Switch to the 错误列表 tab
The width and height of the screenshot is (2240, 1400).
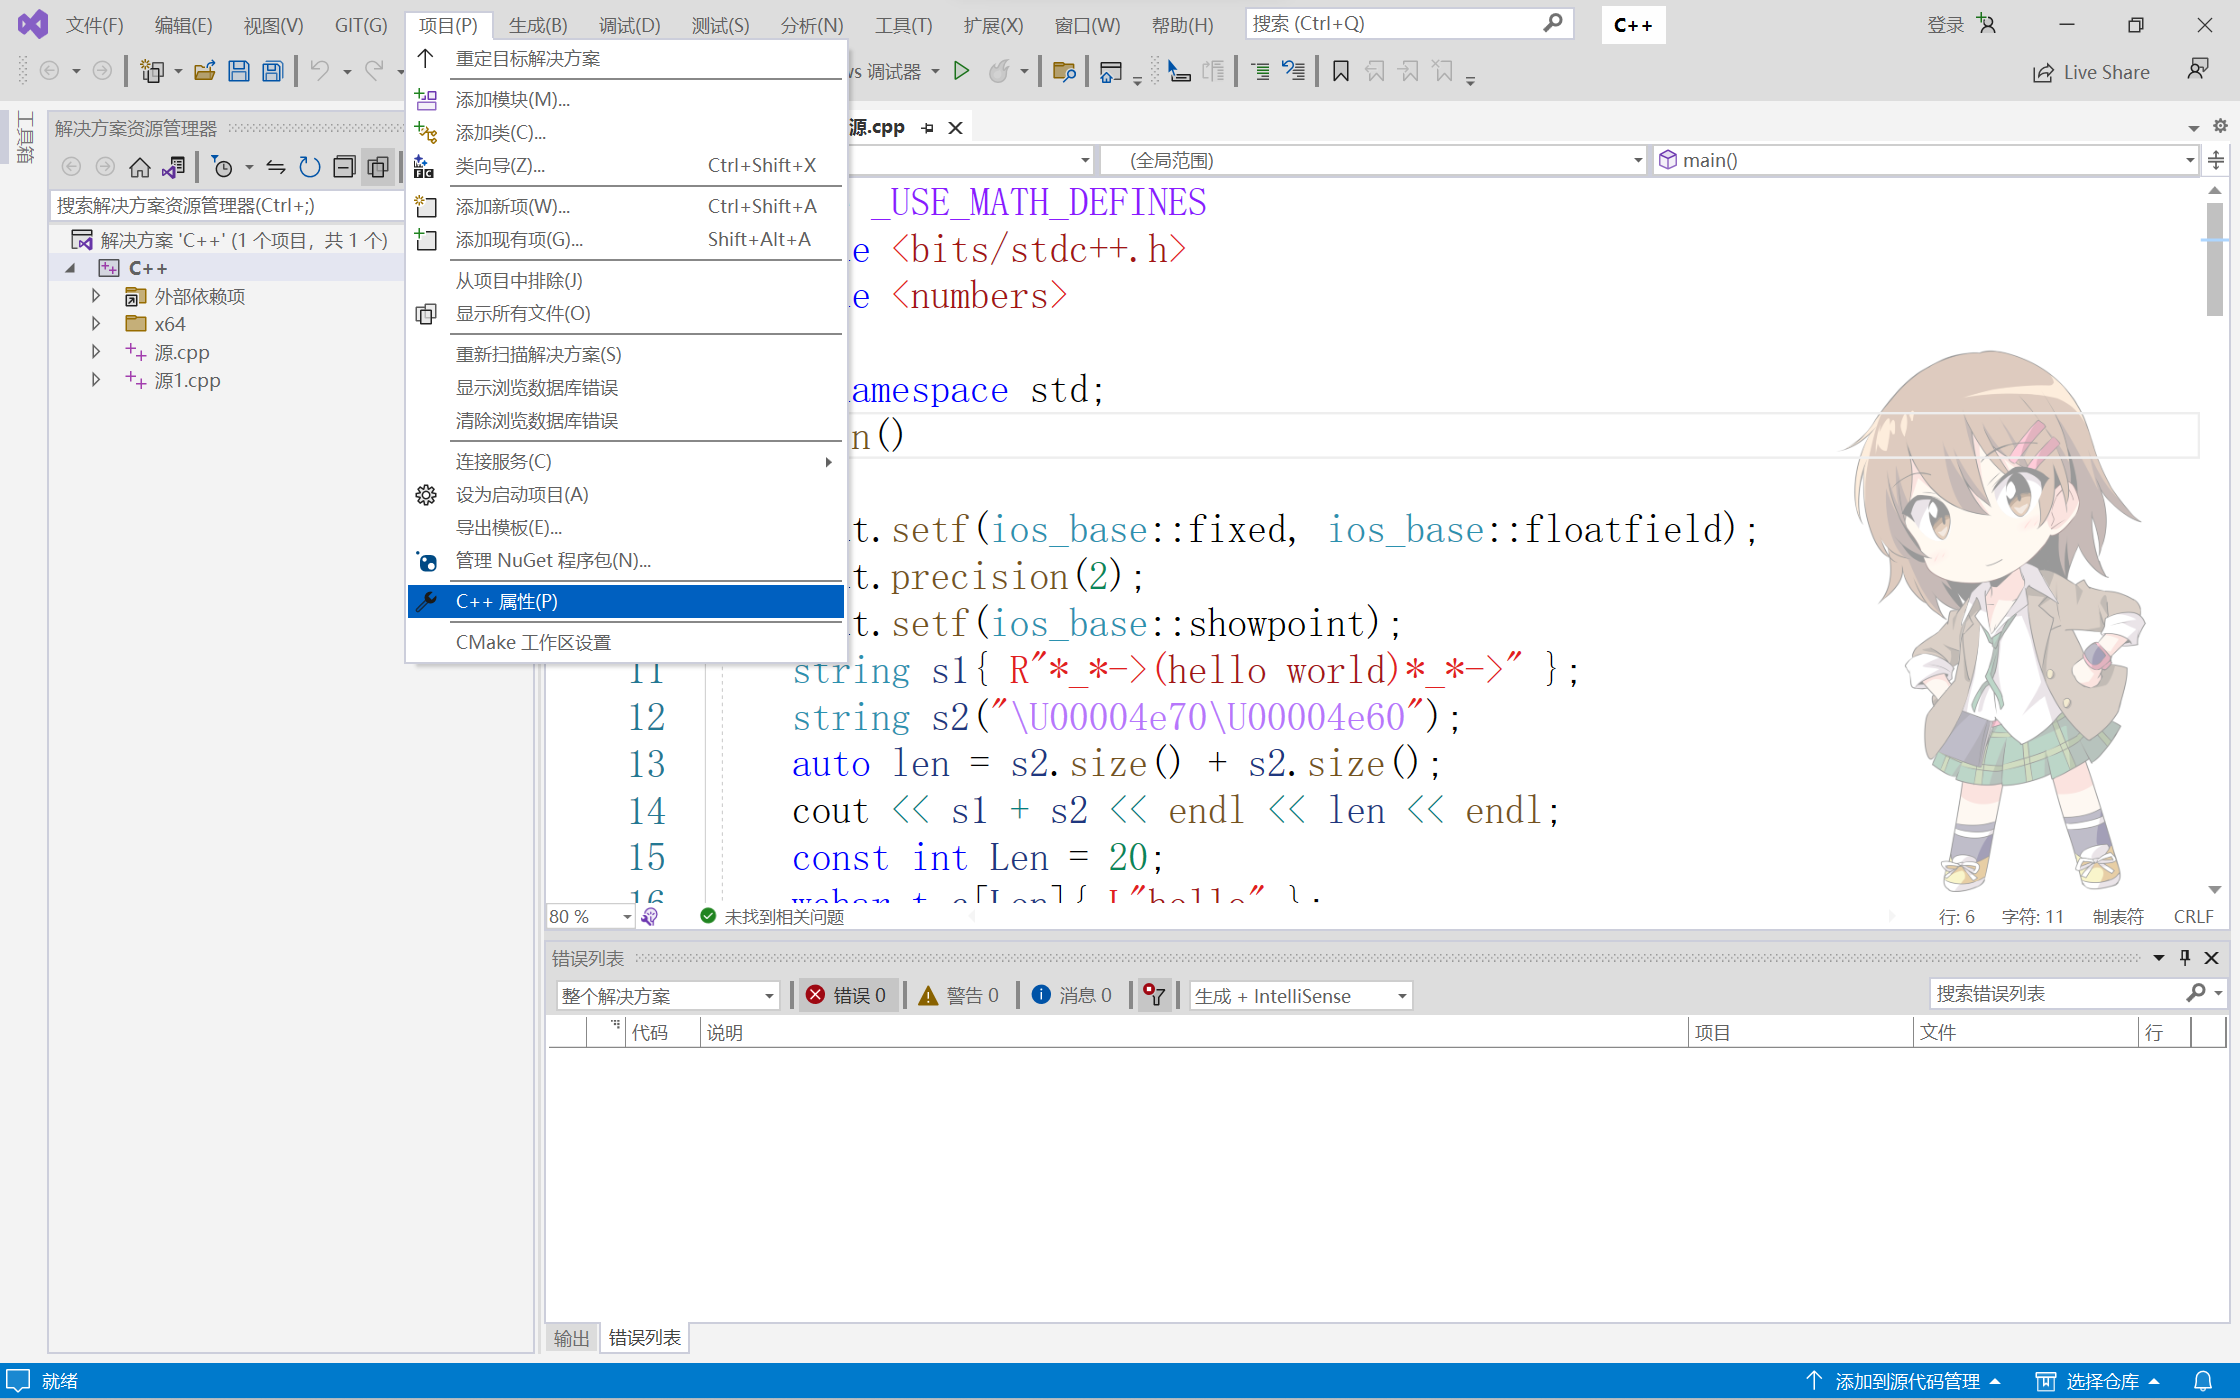[645, 1338]
